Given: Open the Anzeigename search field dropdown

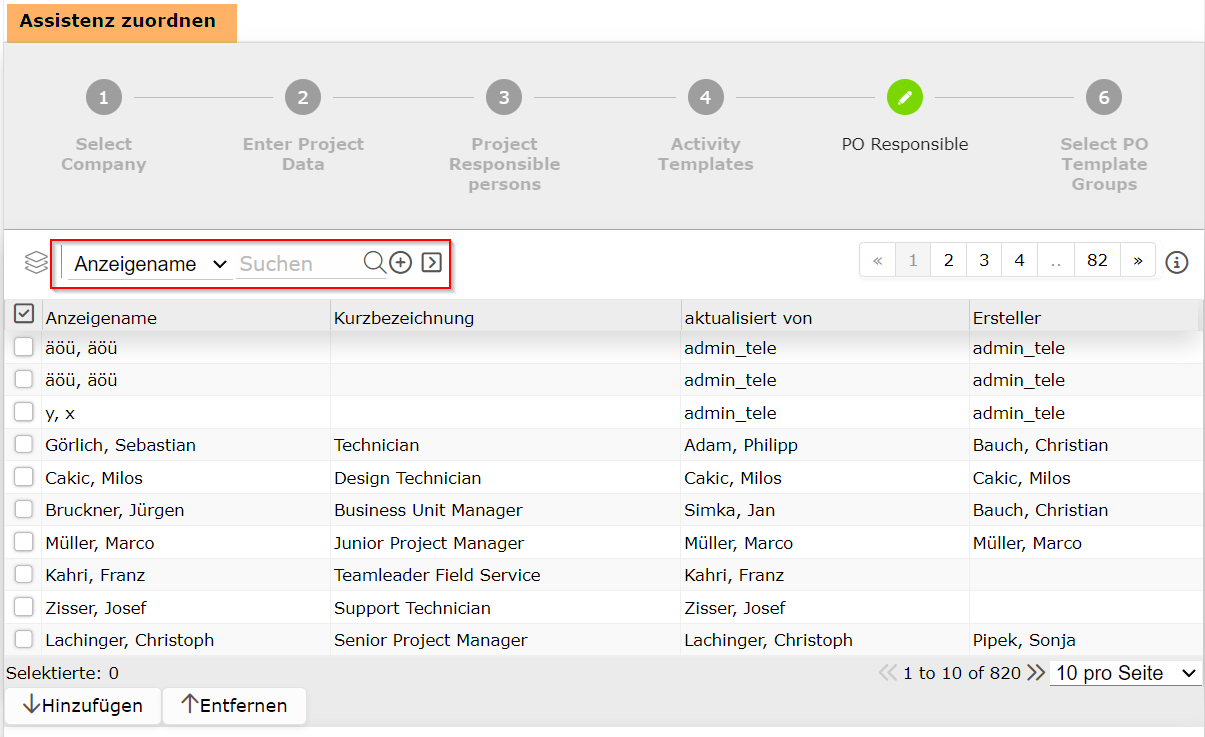Looking at the screenshot, I should coord(150,264).
